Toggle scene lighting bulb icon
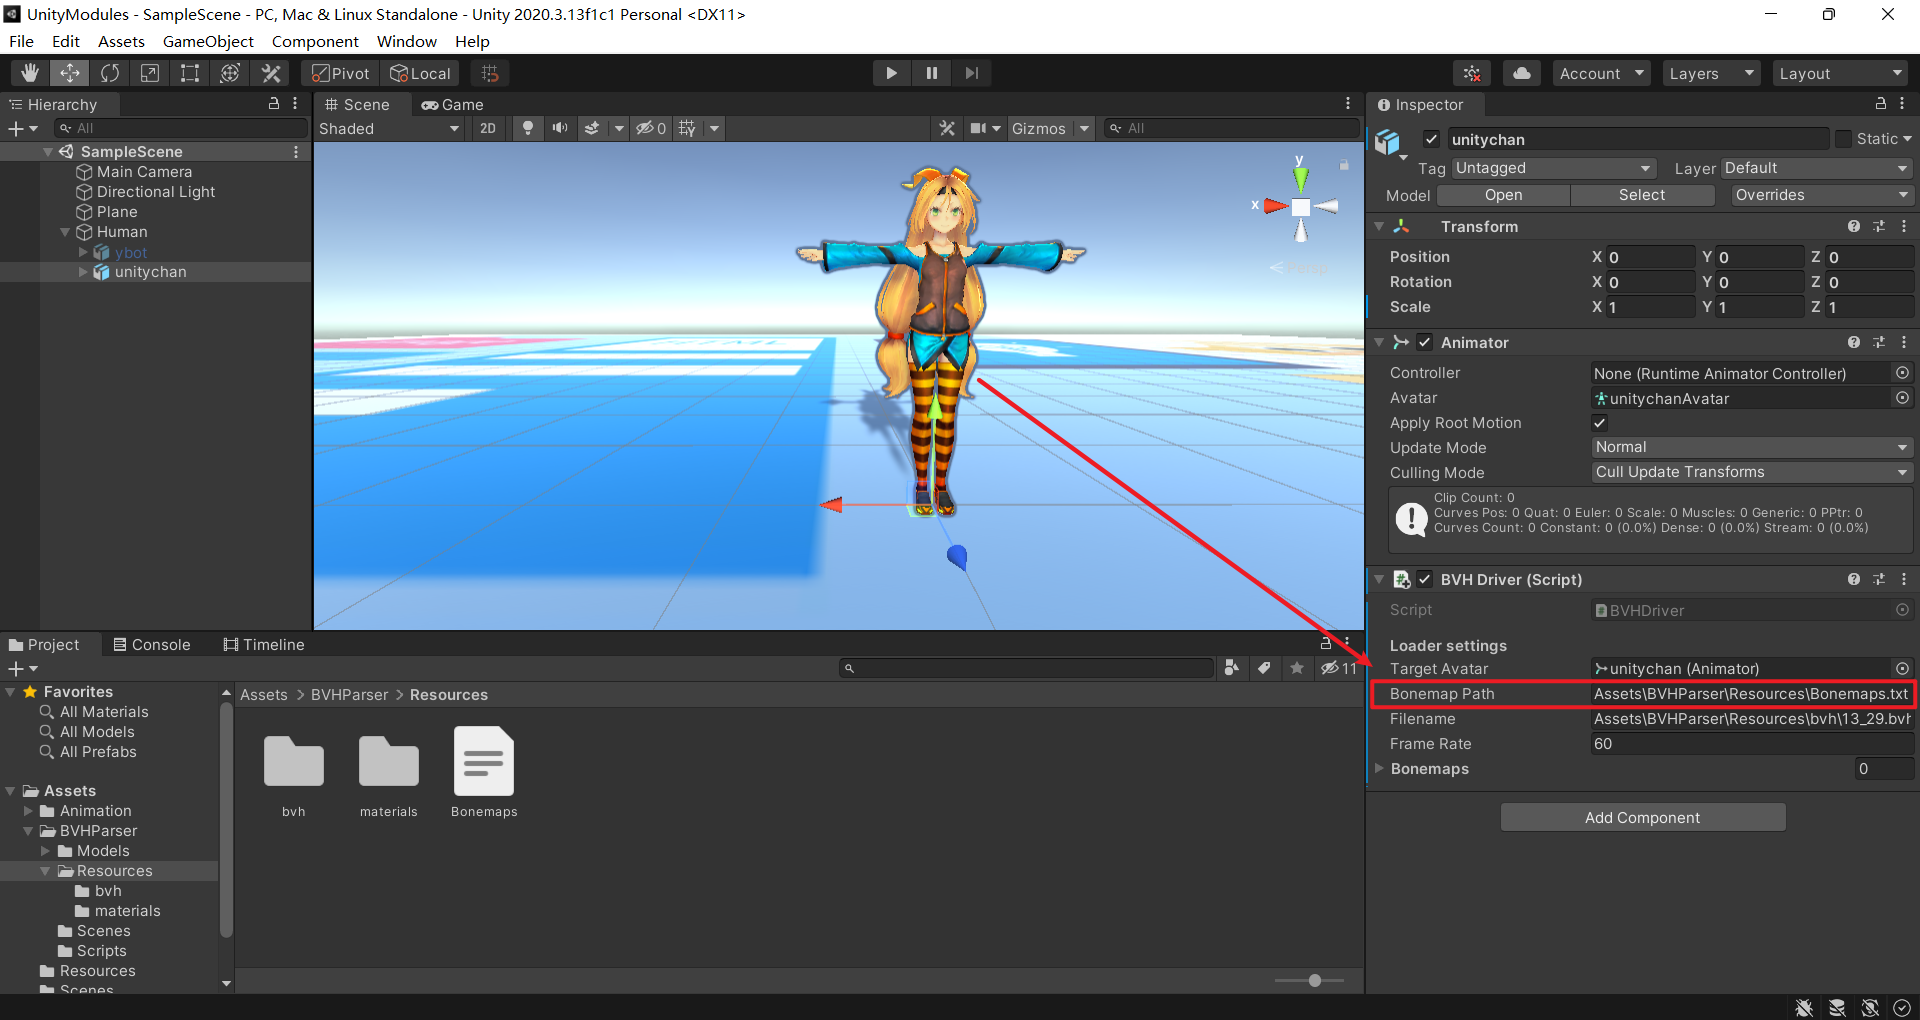 point(528,128)
